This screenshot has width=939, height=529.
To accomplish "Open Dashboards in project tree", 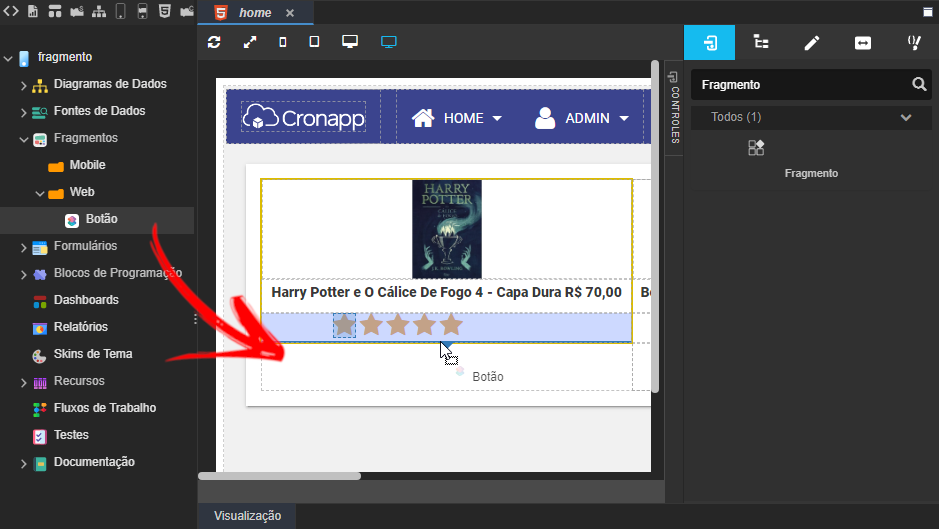I will (86, 300).
